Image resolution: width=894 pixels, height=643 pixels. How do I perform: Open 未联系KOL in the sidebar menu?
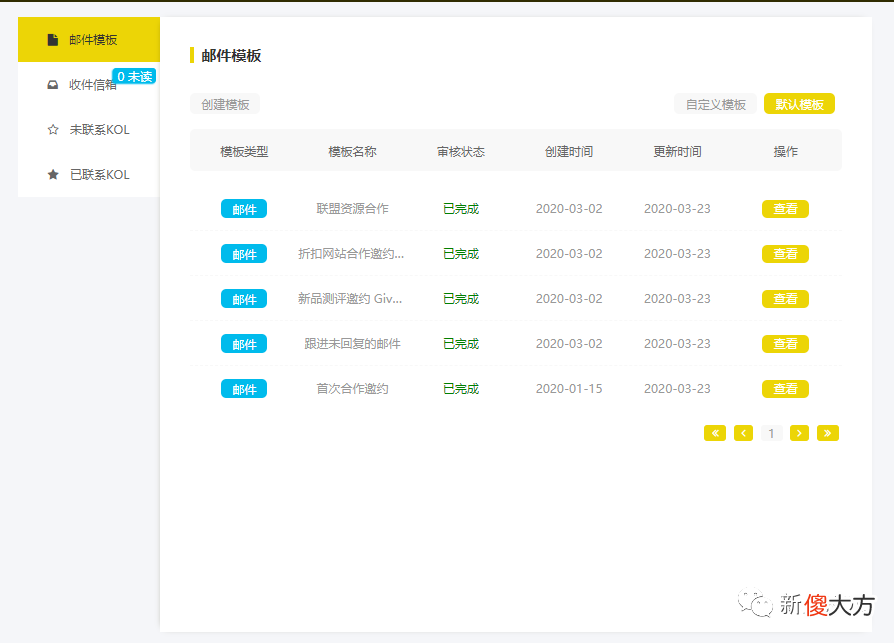(89, 129)
